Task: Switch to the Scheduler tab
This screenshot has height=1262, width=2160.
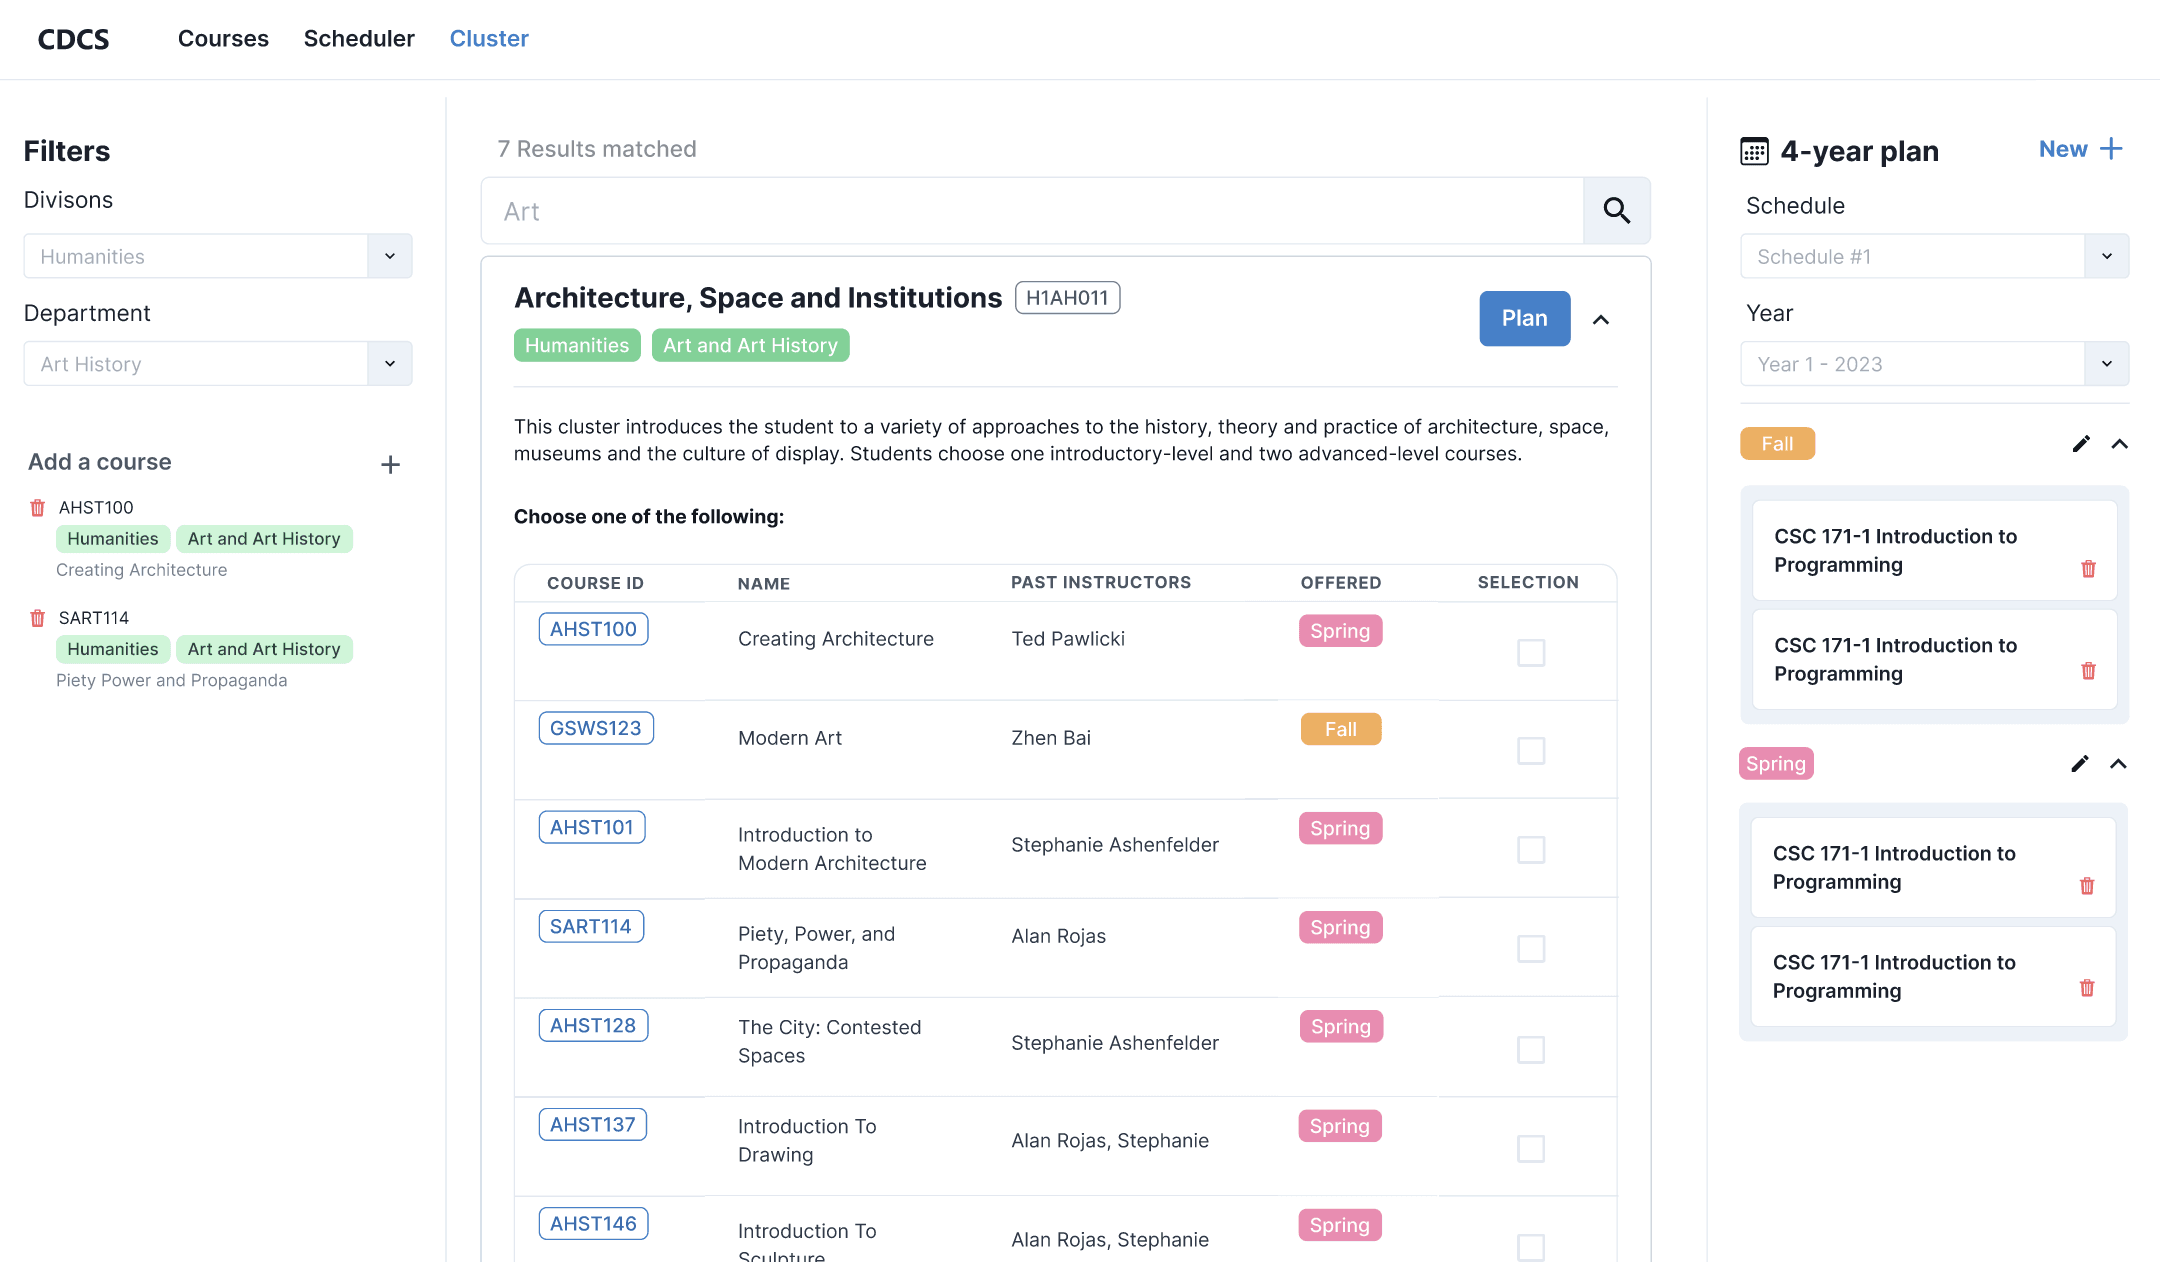Action: click(x=359, y=39)
